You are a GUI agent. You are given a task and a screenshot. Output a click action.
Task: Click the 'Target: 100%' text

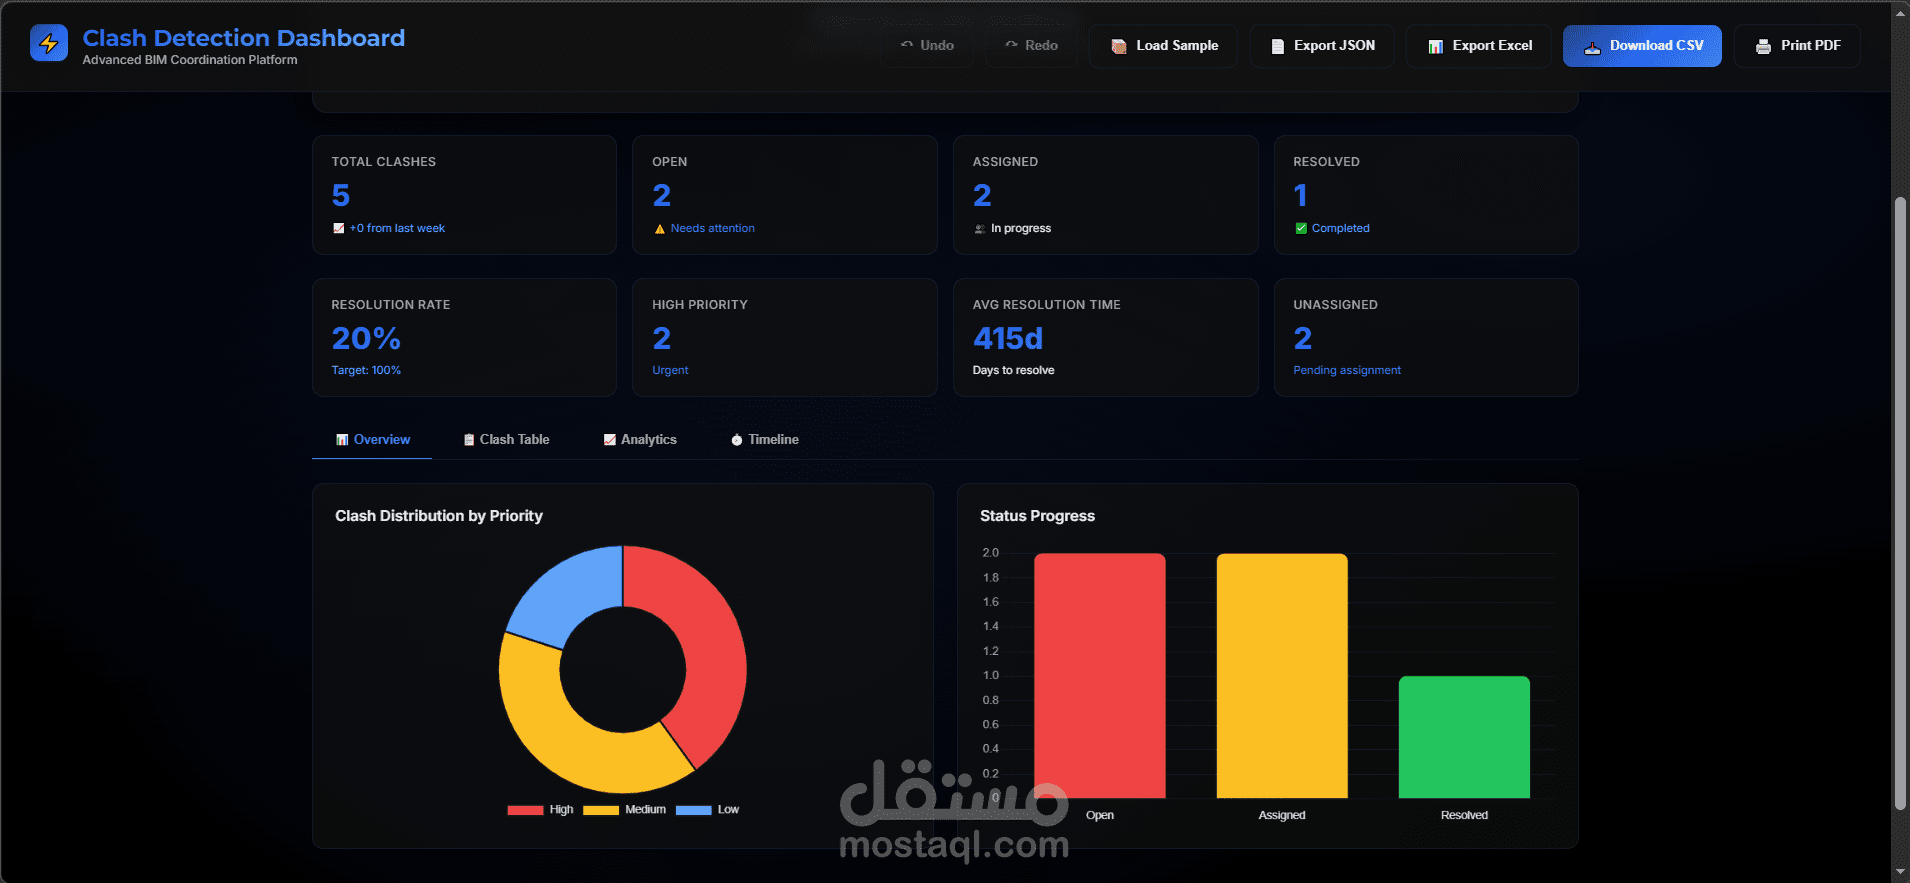coord(366,370)
